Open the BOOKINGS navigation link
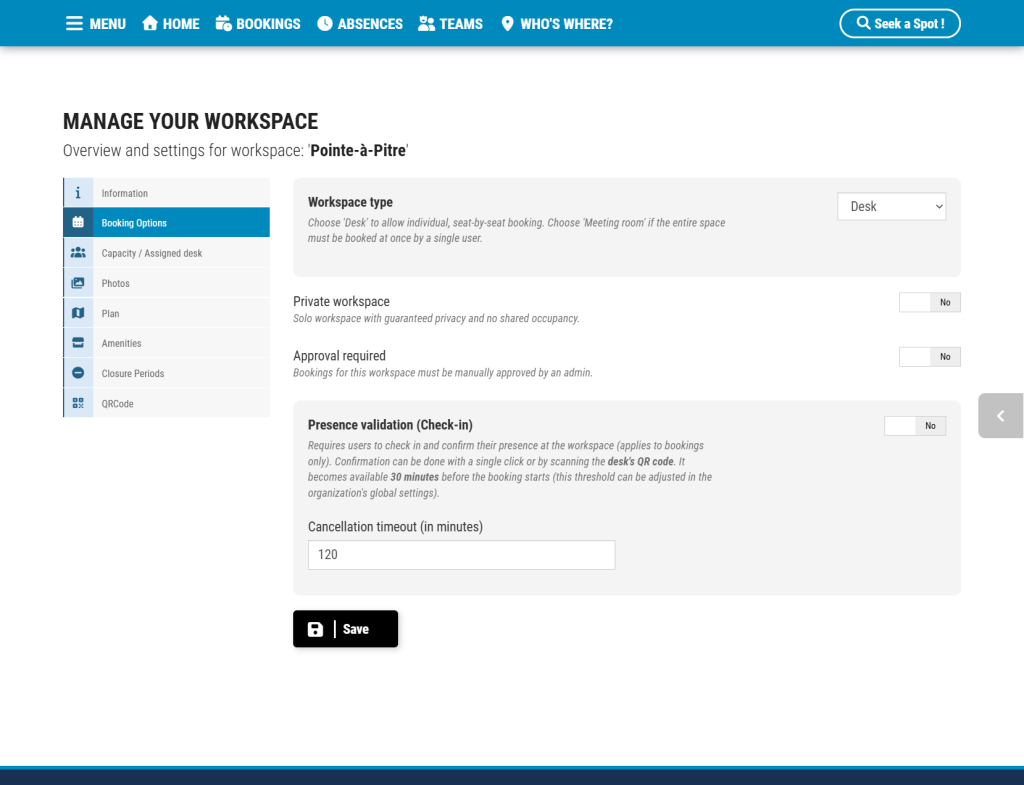 click(x=268, y=24)
